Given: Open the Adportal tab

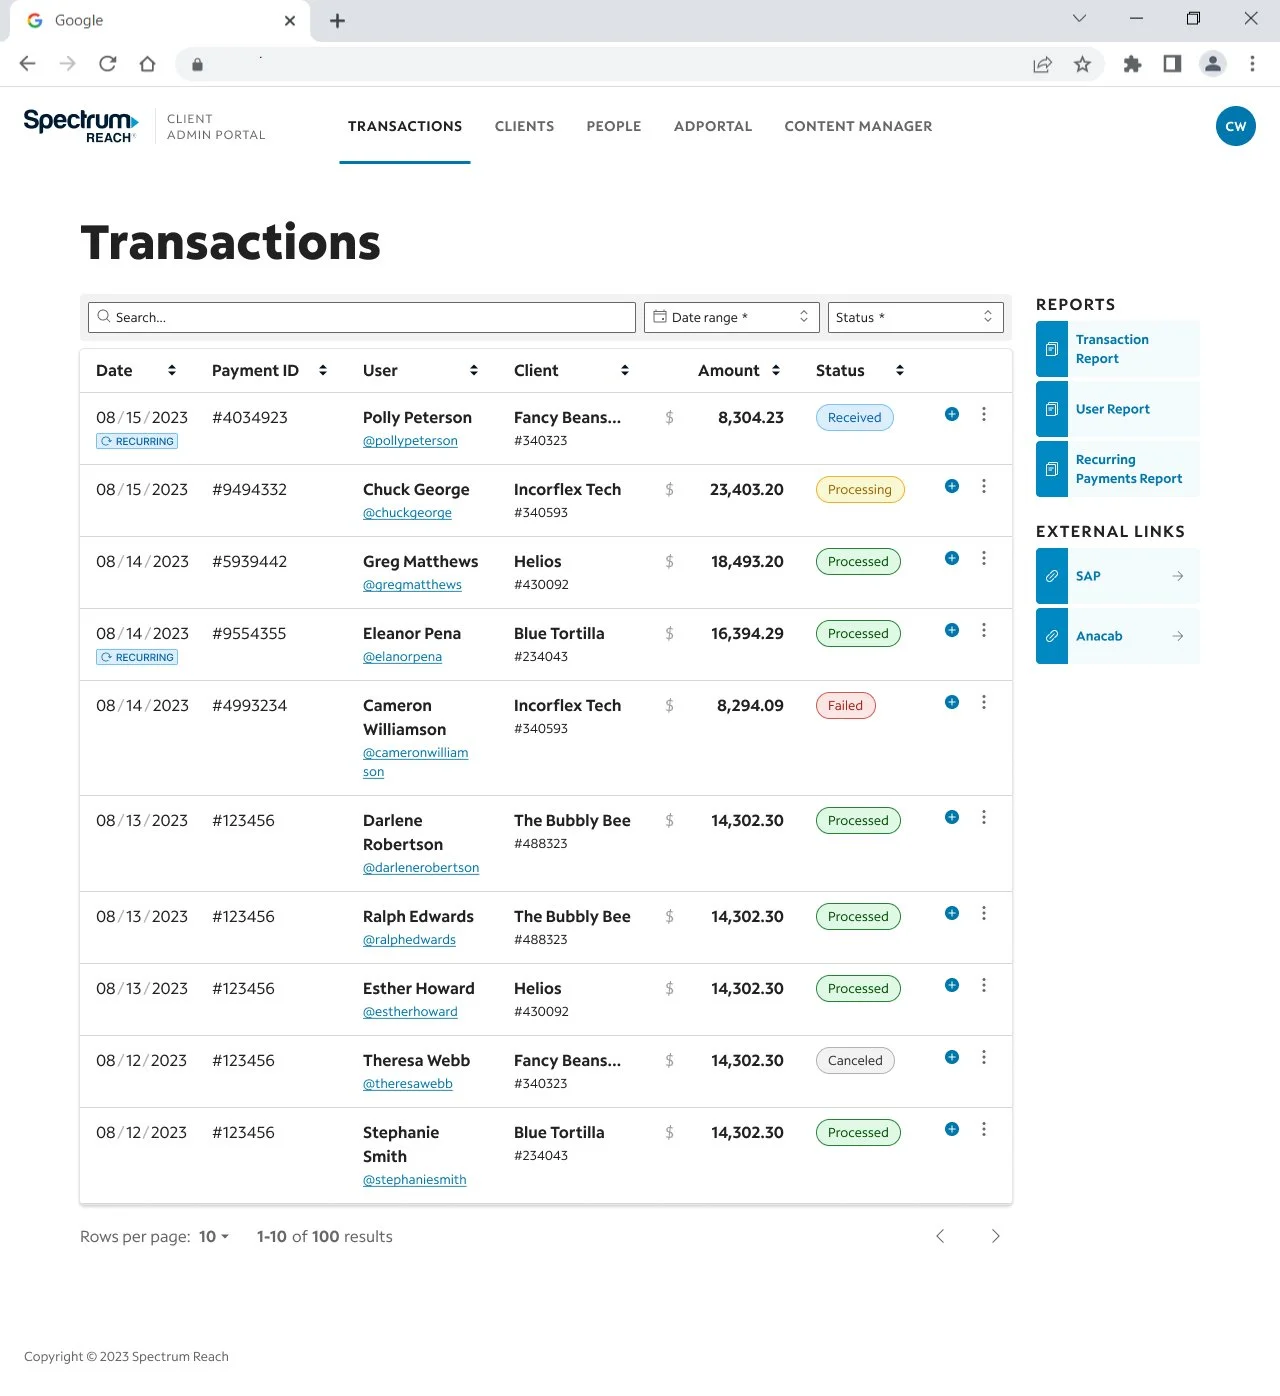Looking at the screenshot, I should [713, 126].
